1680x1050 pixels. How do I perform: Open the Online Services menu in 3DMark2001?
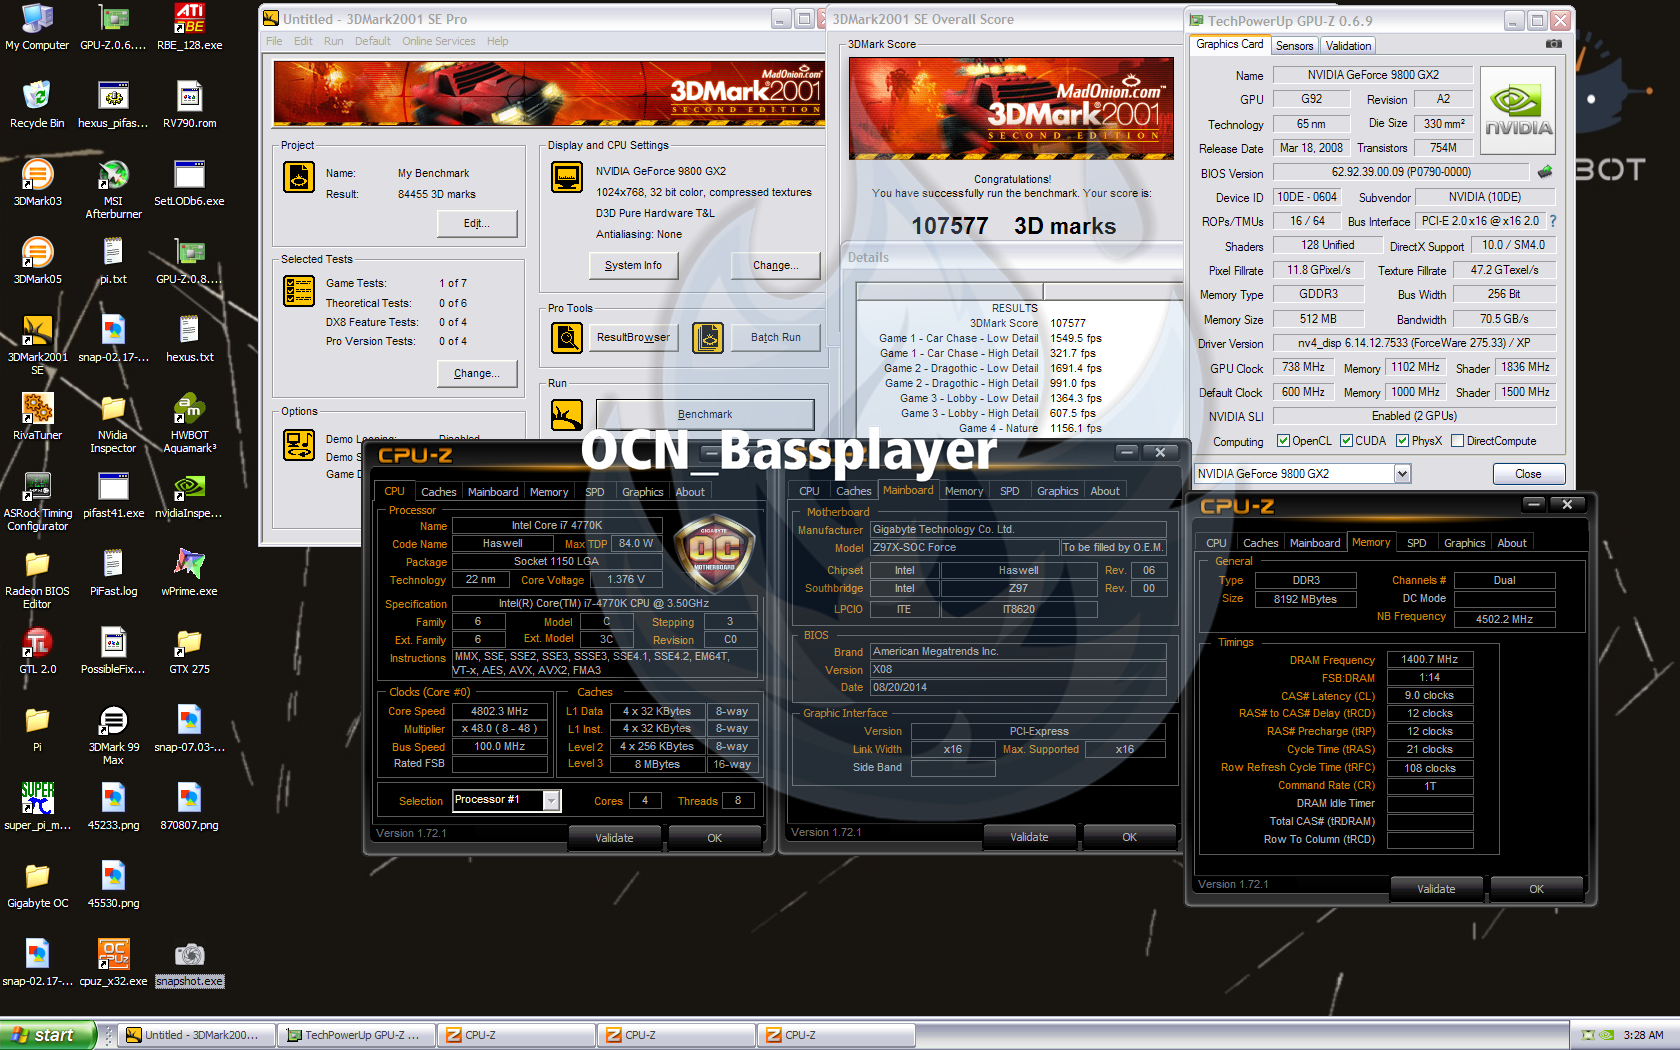coord(438,41)
